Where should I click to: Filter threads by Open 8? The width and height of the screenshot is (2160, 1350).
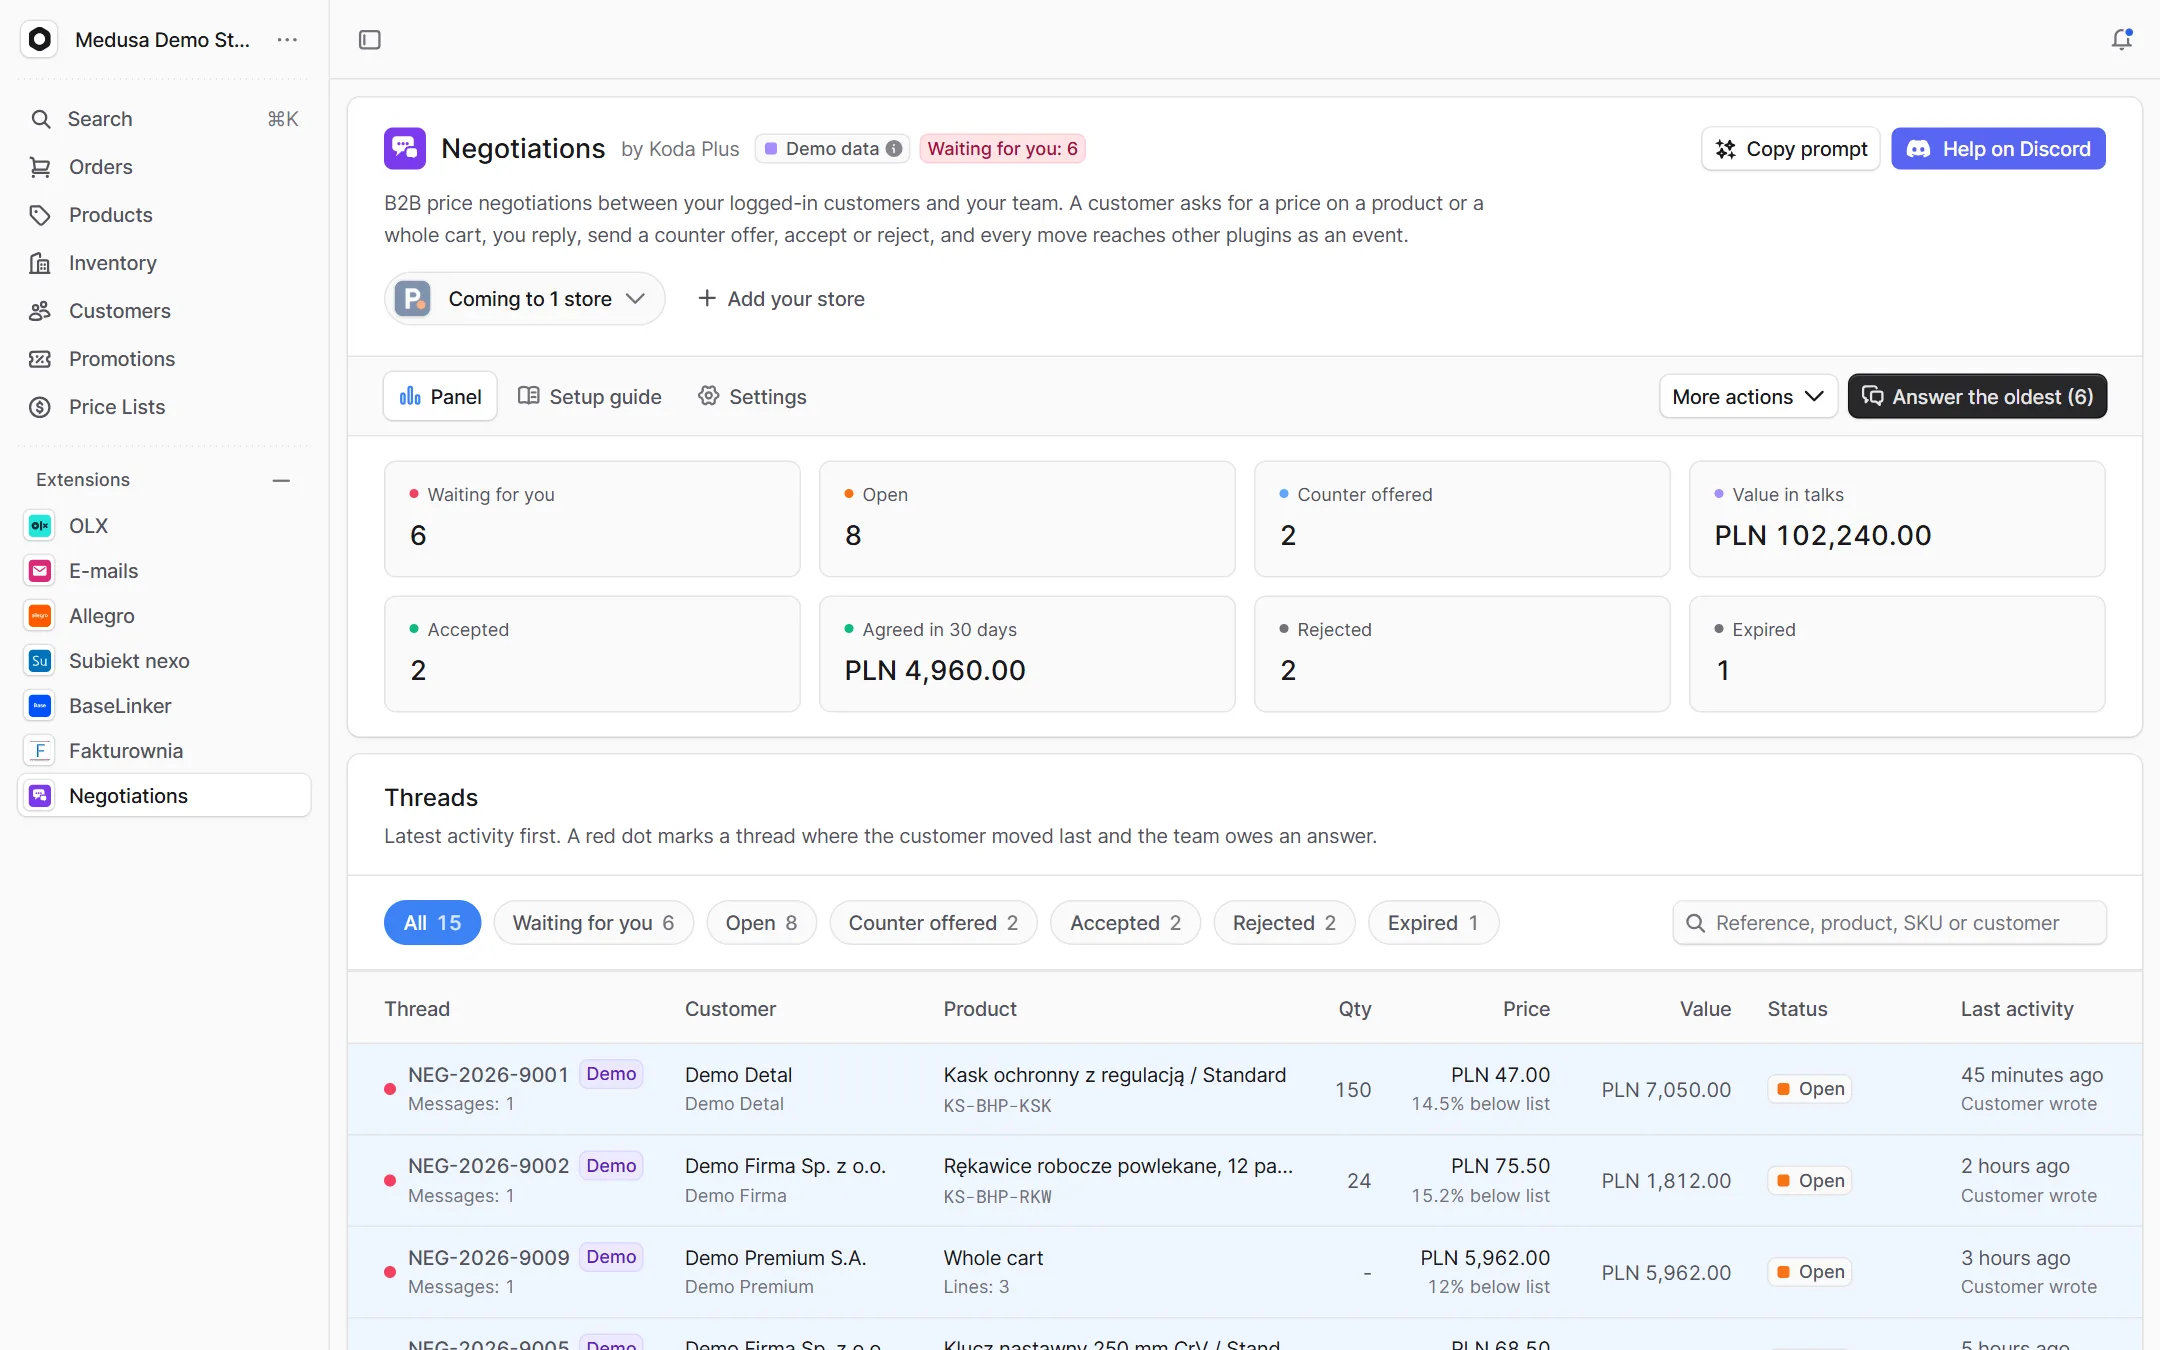tap(761, 923)
